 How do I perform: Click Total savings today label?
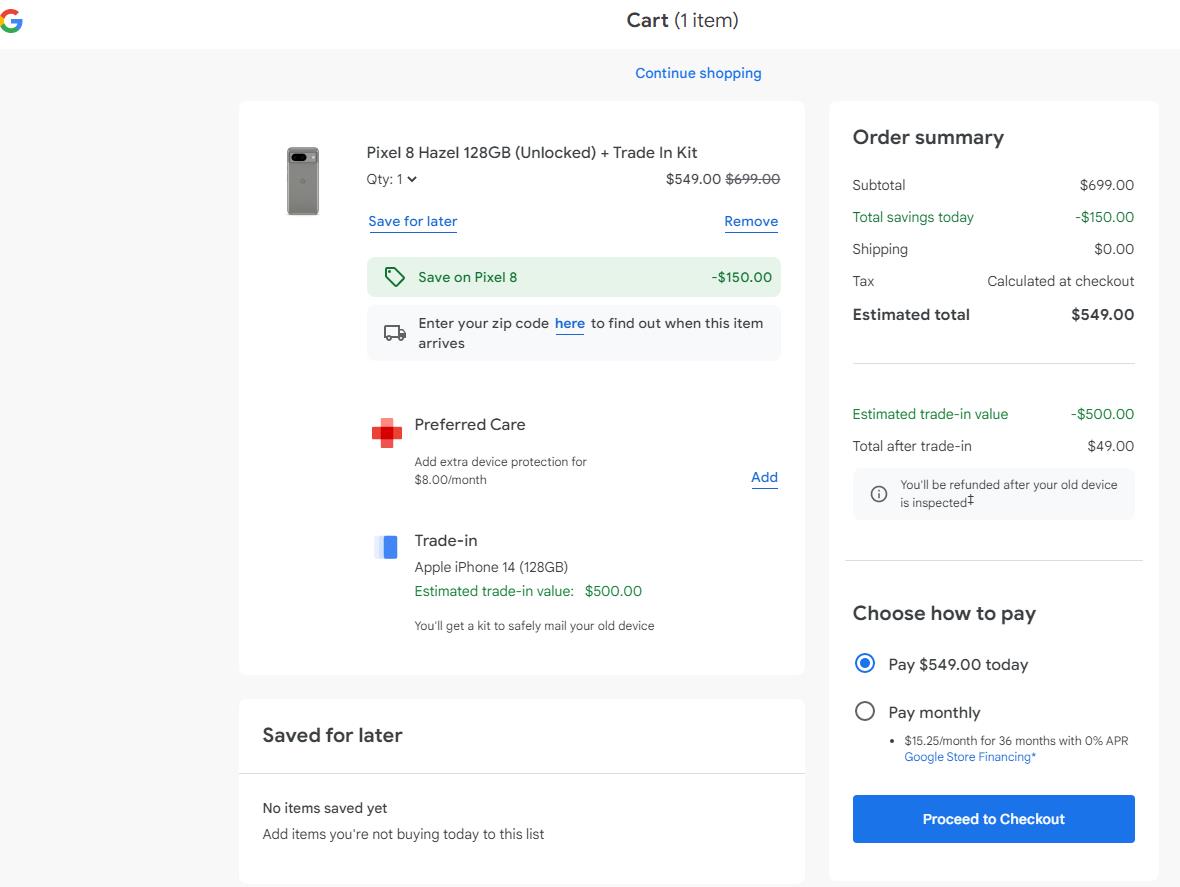click(913, 217)
